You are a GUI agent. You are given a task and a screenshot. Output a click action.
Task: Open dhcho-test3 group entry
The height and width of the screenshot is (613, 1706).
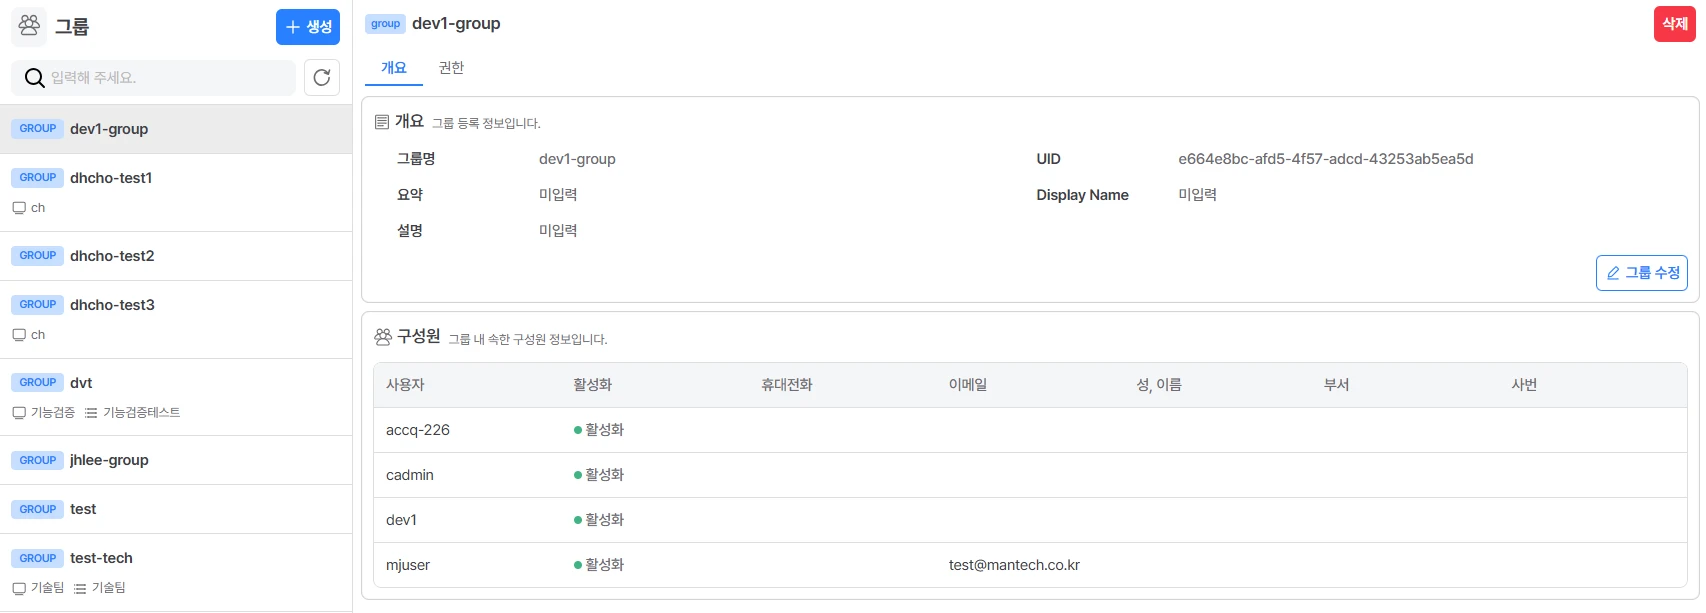(x=176, y=319)
